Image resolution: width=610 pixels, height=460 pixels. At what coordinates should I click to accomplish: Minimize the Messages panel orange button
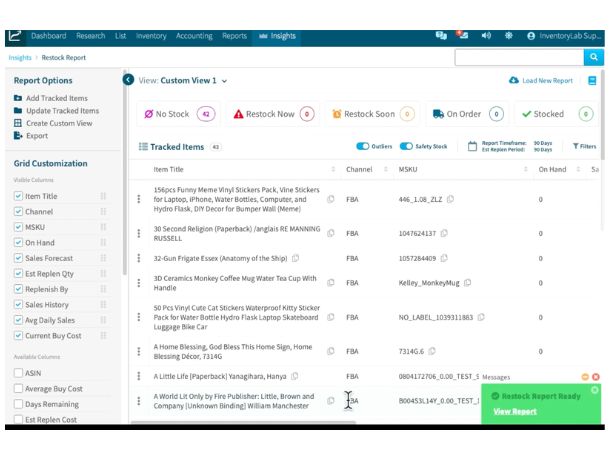coord(585,377)
